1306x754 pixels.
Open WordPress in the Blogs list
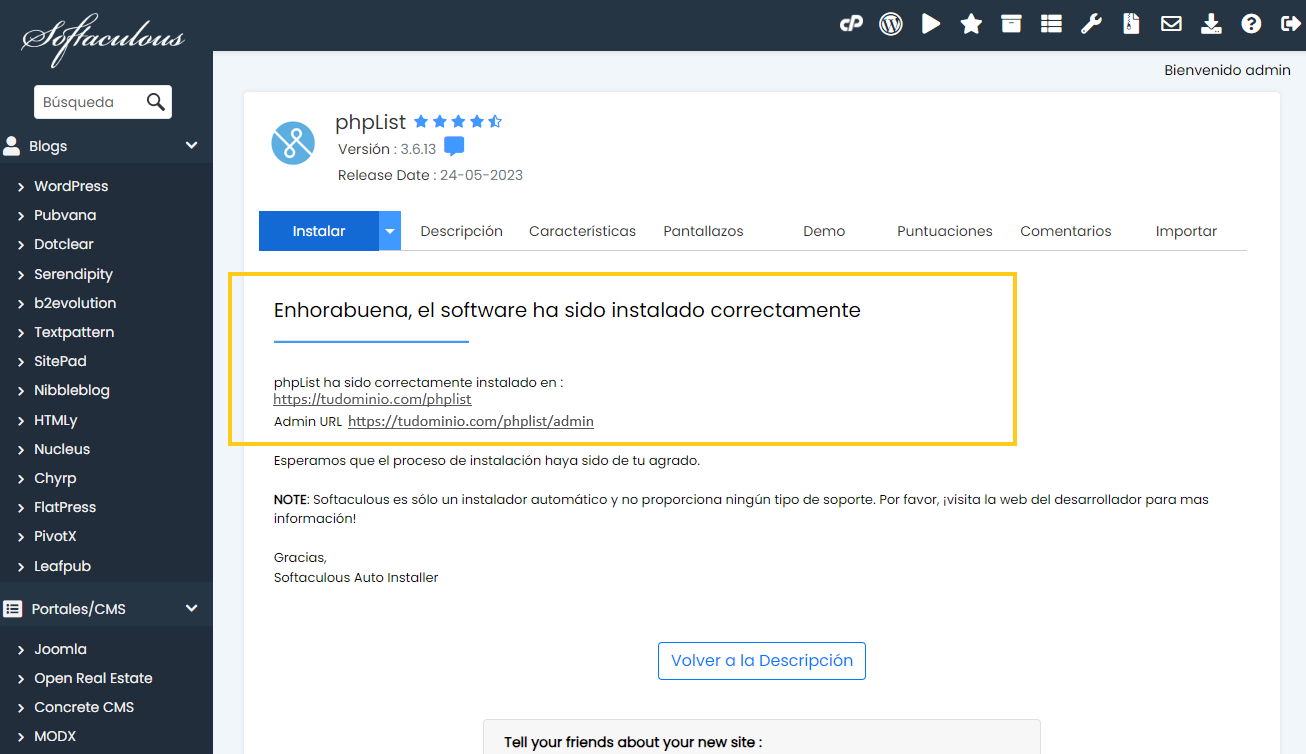pos(71,186)
